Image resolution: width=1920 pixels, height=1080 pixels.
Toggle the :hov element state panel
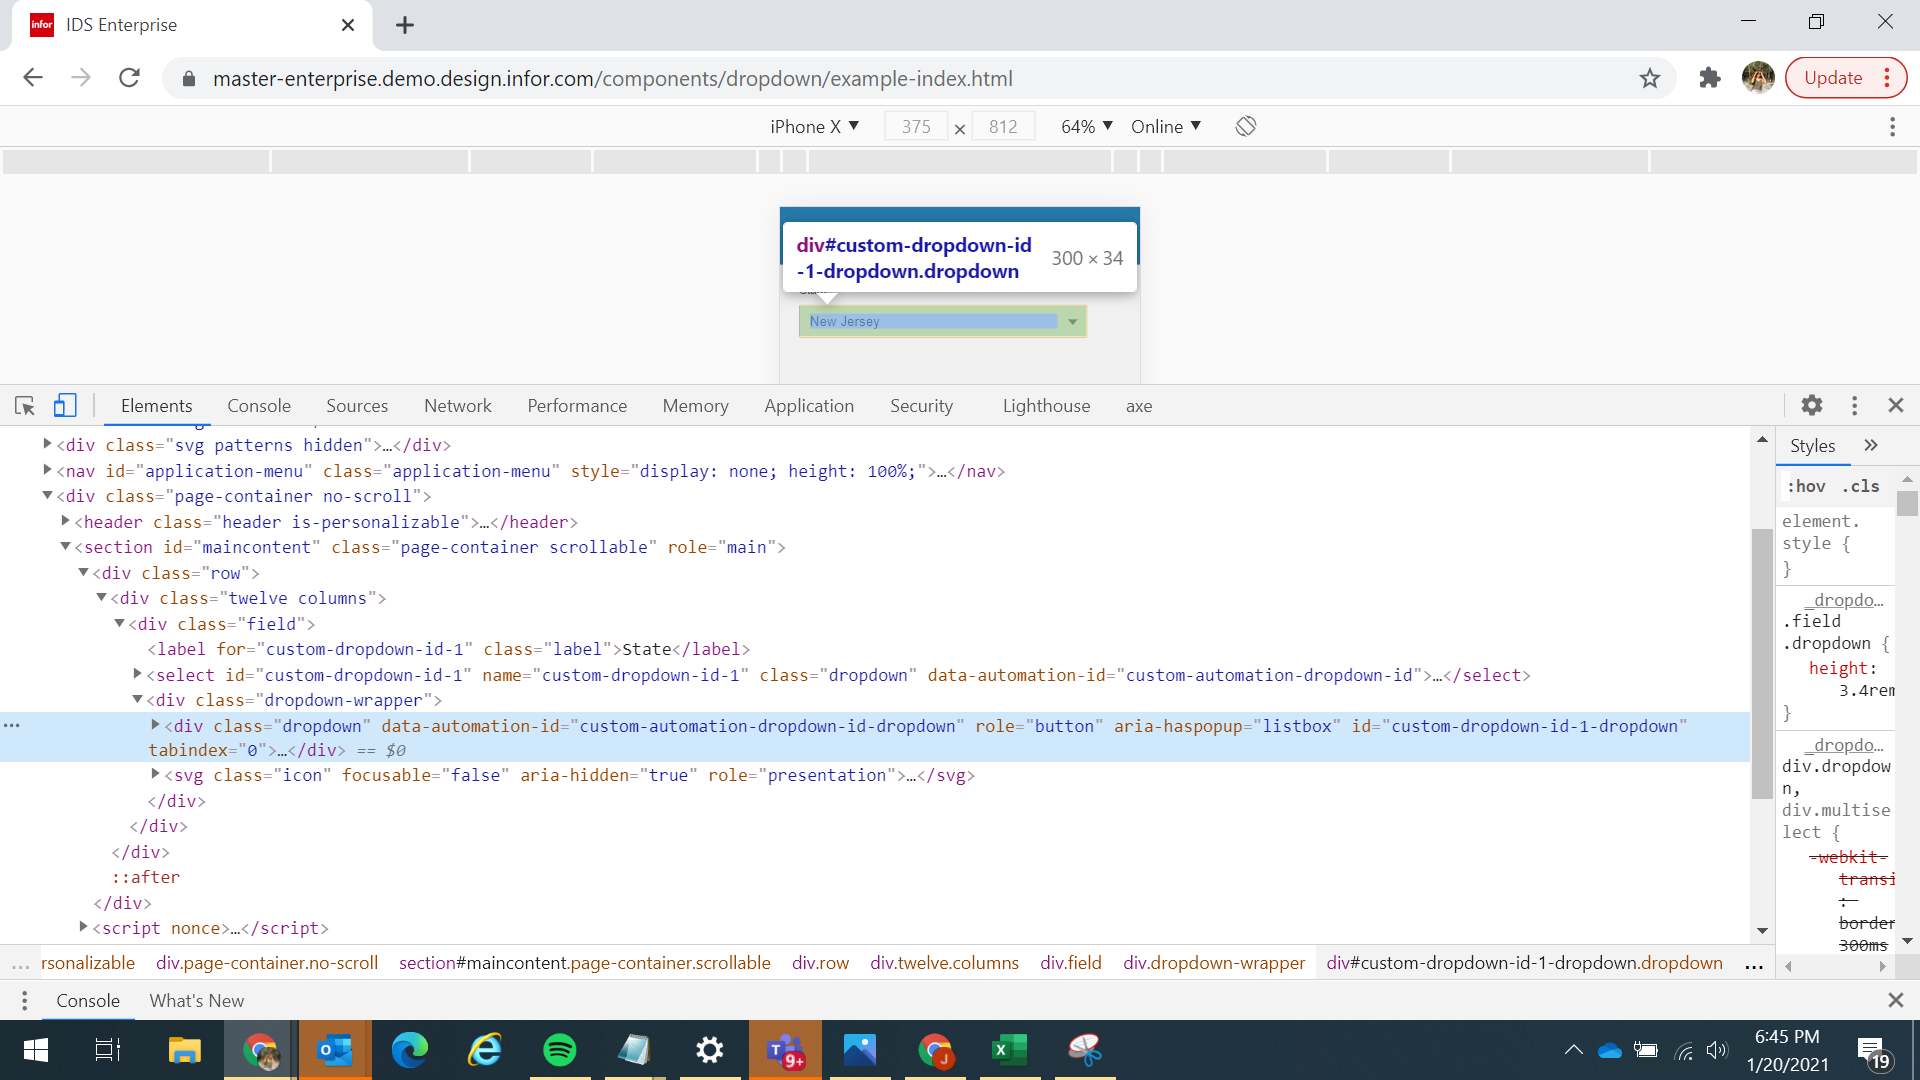pos(1806,486)
